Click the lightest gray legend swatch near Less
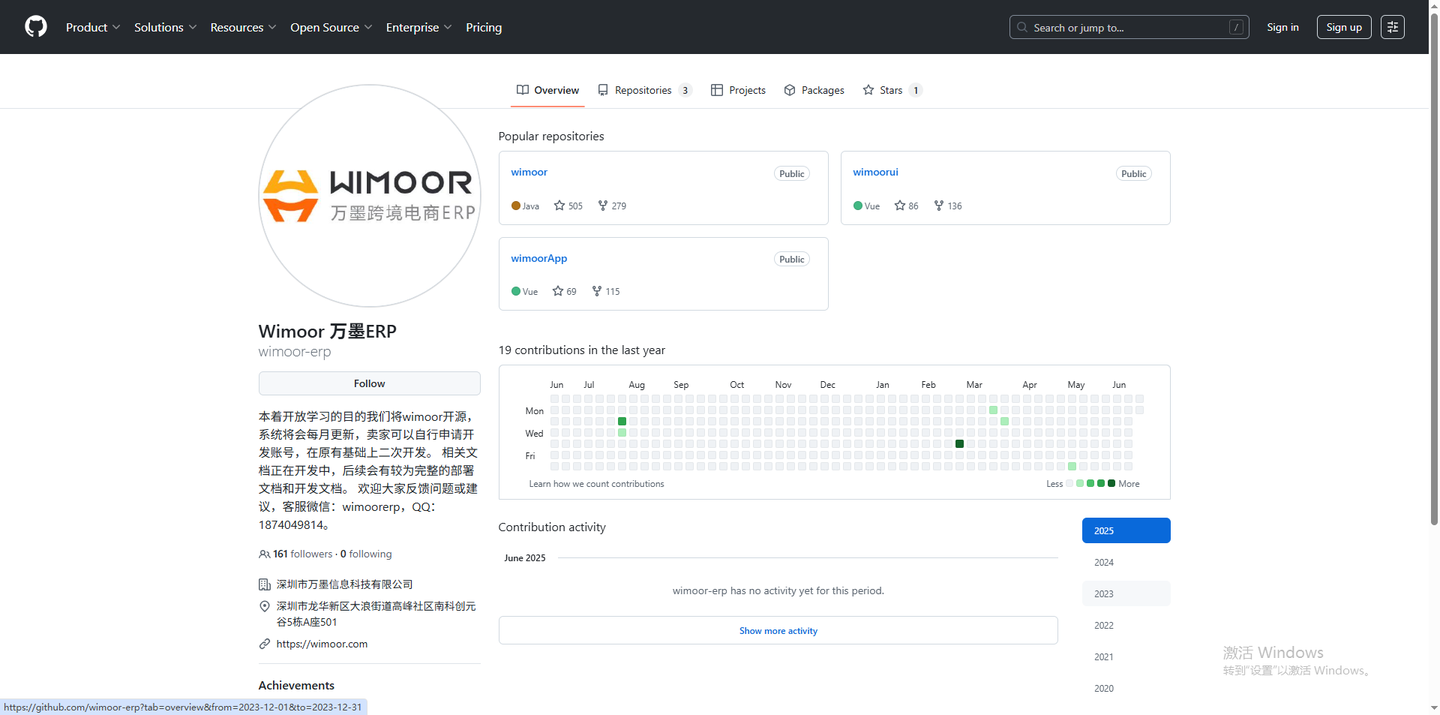This screenshot has width=1440, height=715. [x=1069, y=484]
